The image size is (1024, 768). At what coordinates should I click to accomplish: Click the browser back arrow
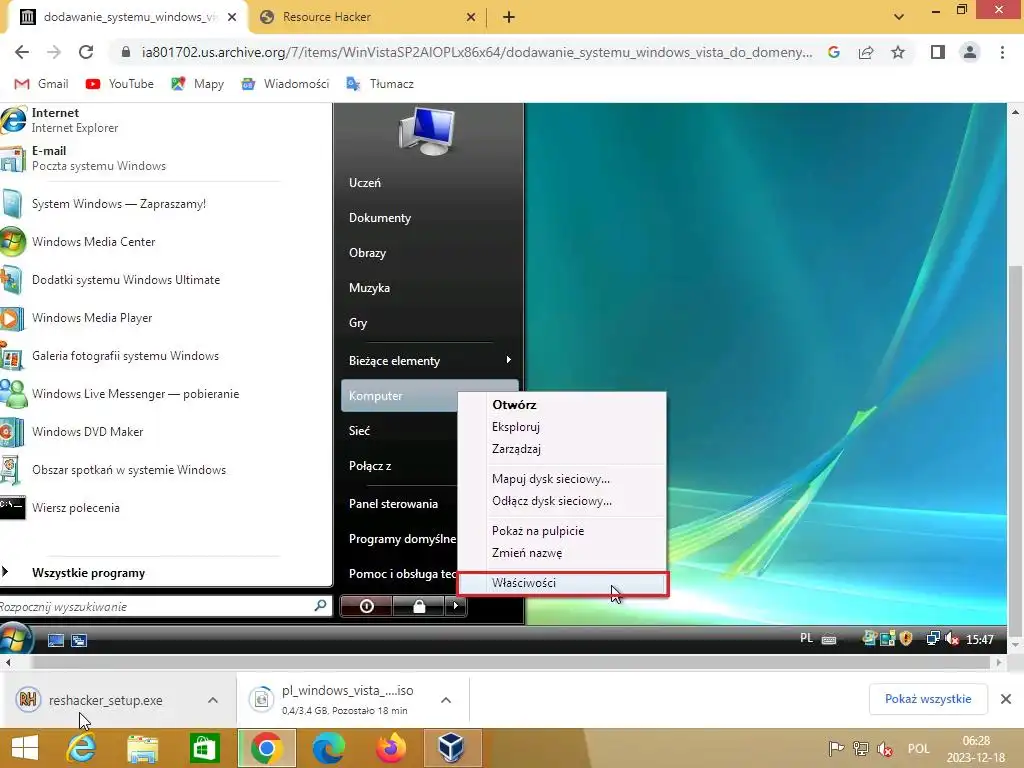[22, 52]
